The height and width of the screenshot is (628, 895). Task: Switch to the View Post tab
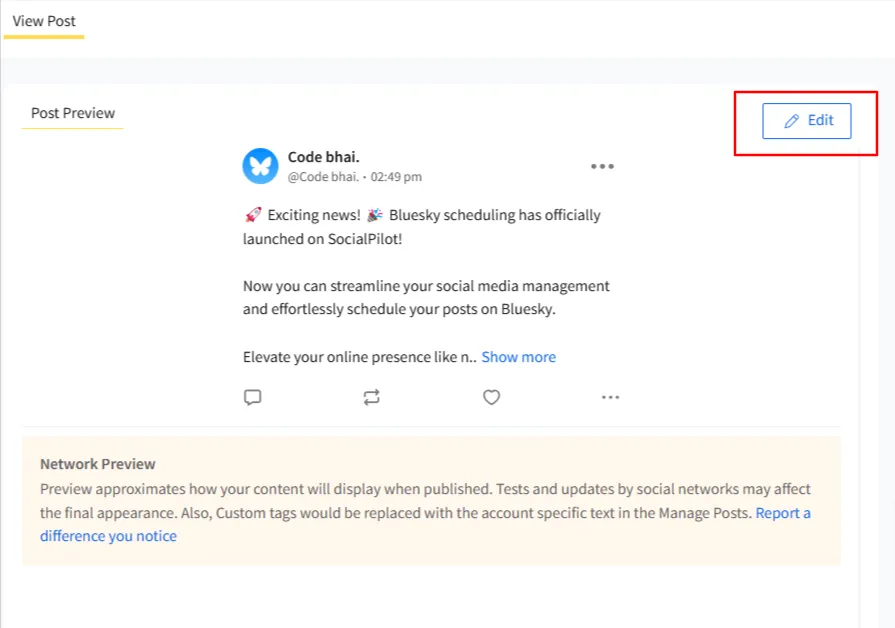tap(44, 20)
